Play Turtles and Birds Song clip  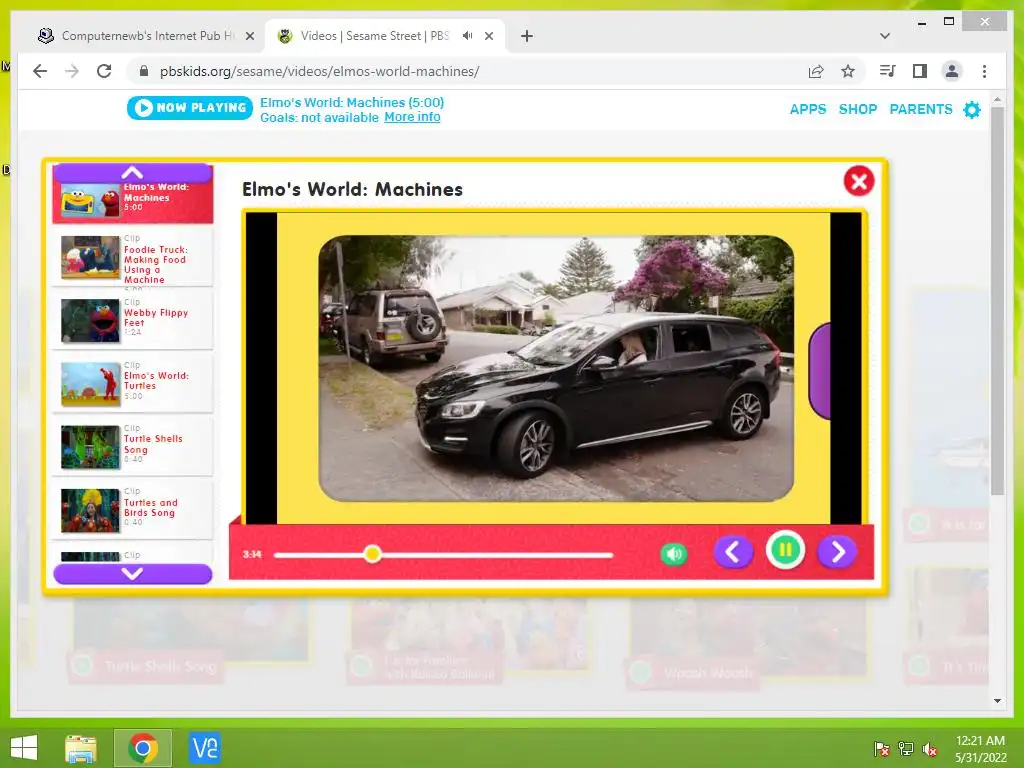tap(133, 510)
